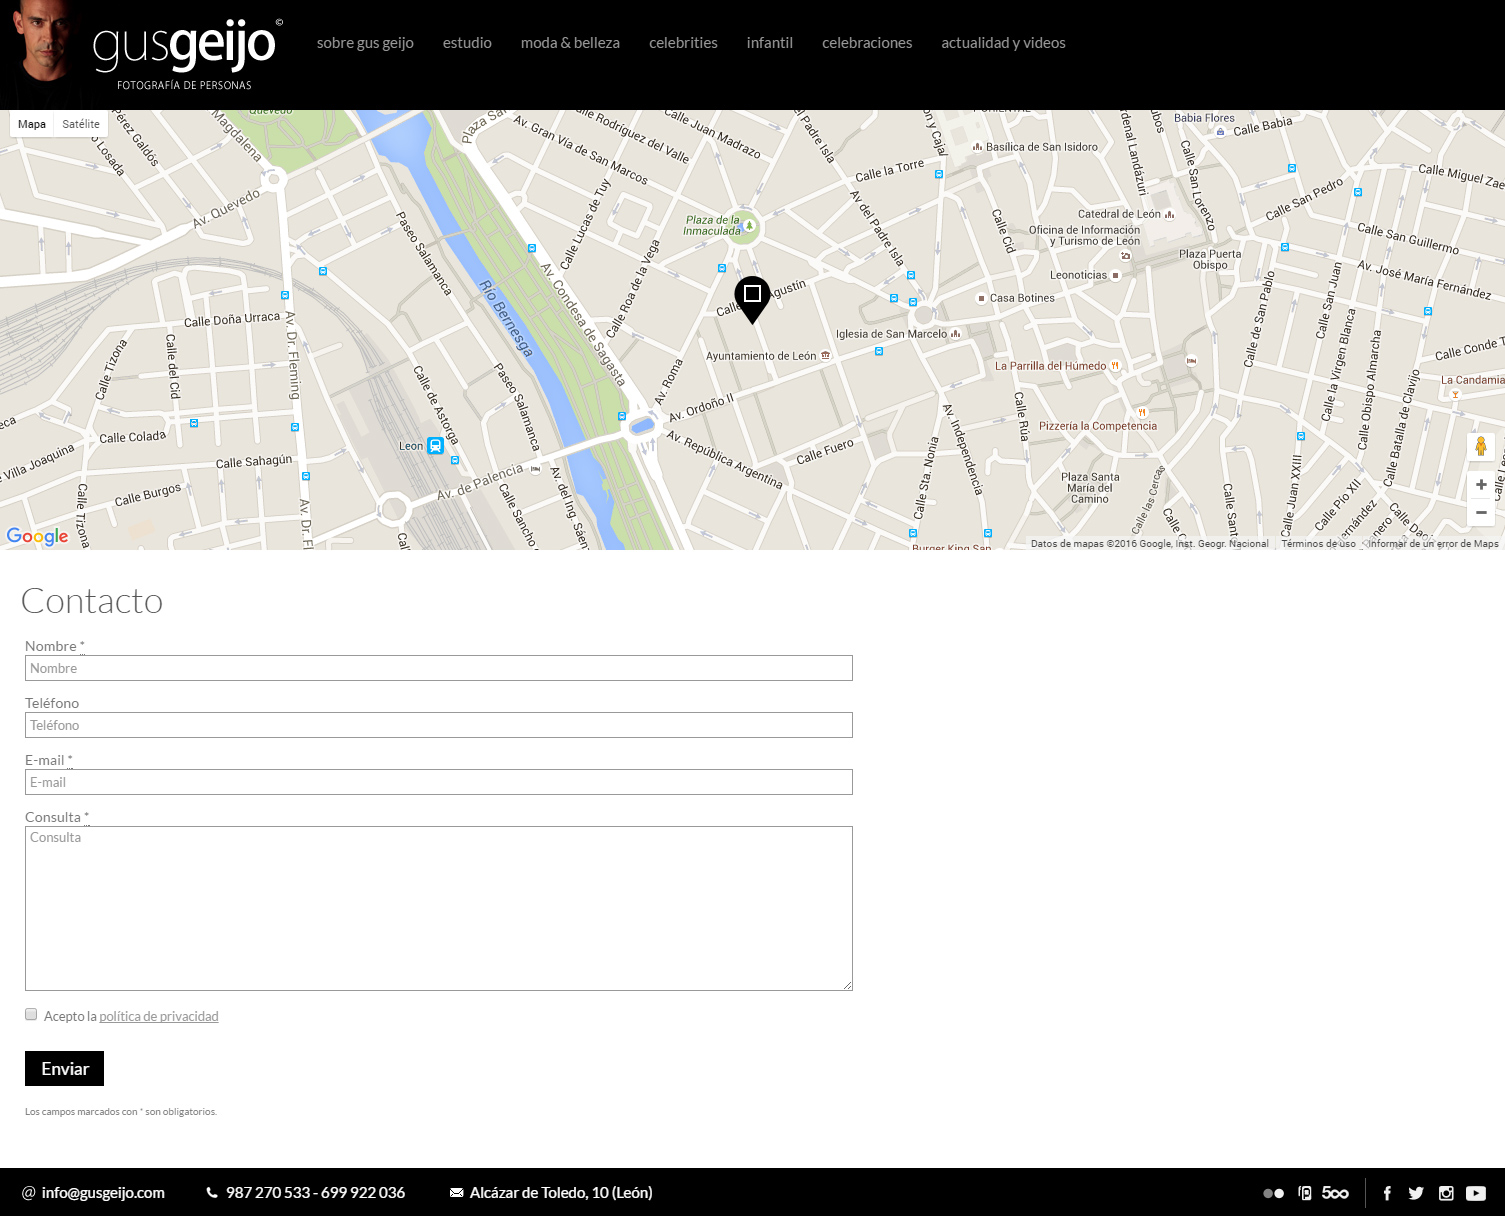Select the Street View pegman
Viewport: 1505px width, 1216px height.
[1481, 446]
